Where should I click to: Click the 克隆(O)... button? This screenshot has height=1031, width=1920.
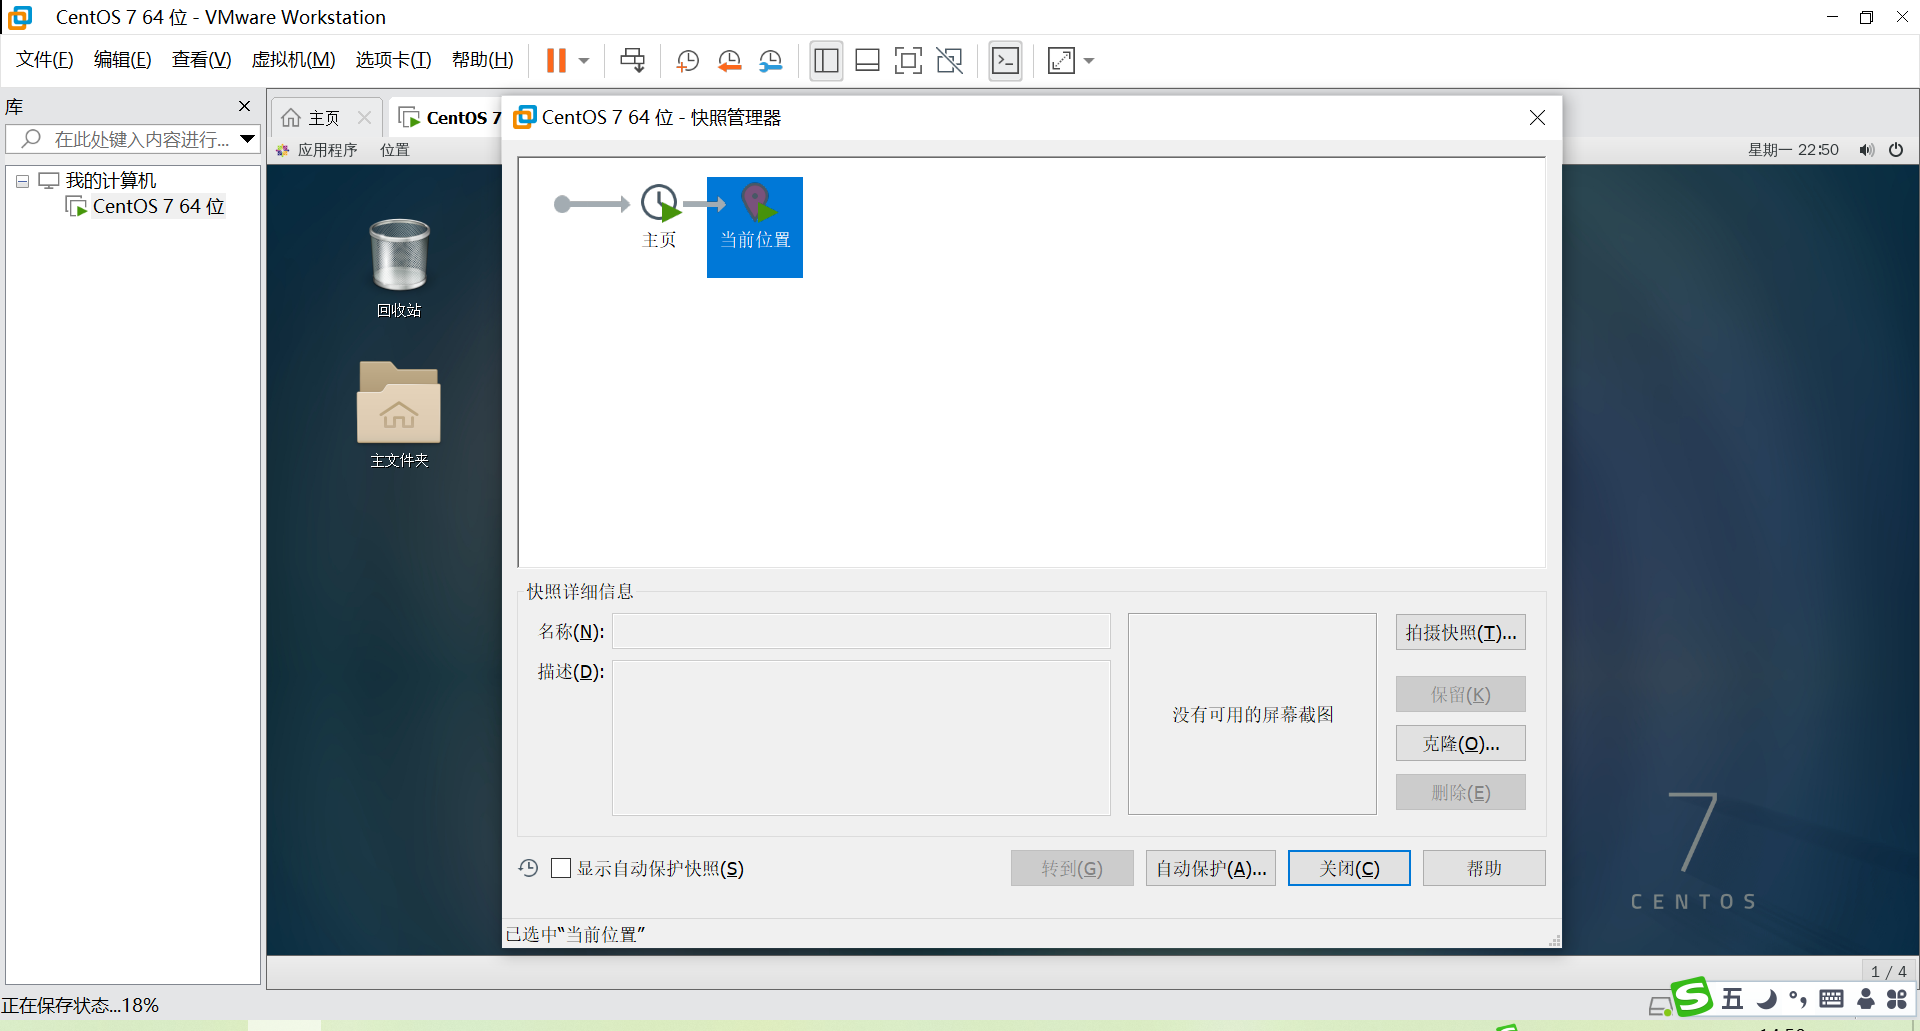[1461, 743]
